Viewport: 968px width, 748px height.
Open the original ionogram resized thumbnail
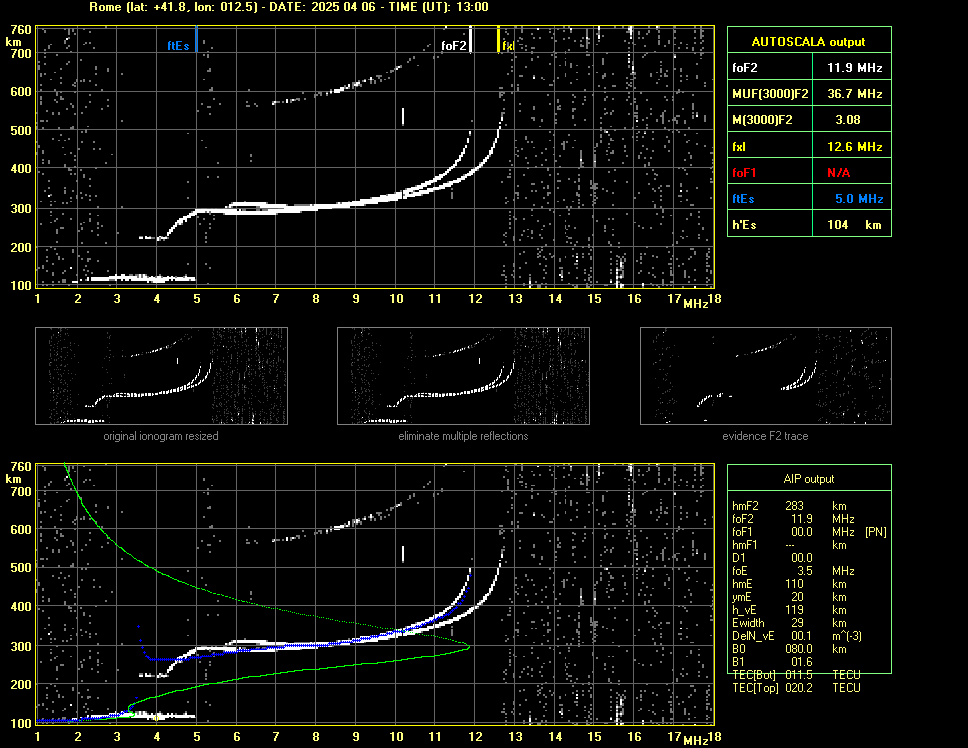(161, 376)
